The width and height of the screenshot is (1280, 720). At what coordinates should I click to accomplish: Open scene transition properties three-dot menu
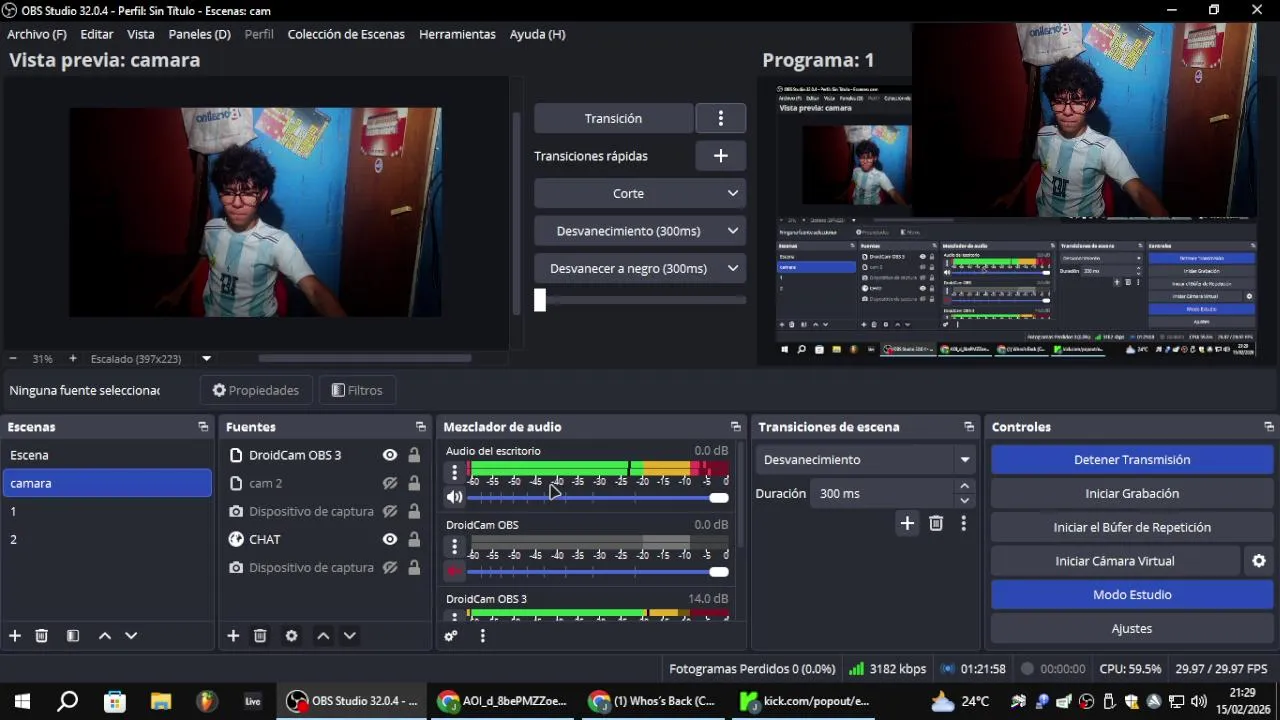(x=963, y=523)
